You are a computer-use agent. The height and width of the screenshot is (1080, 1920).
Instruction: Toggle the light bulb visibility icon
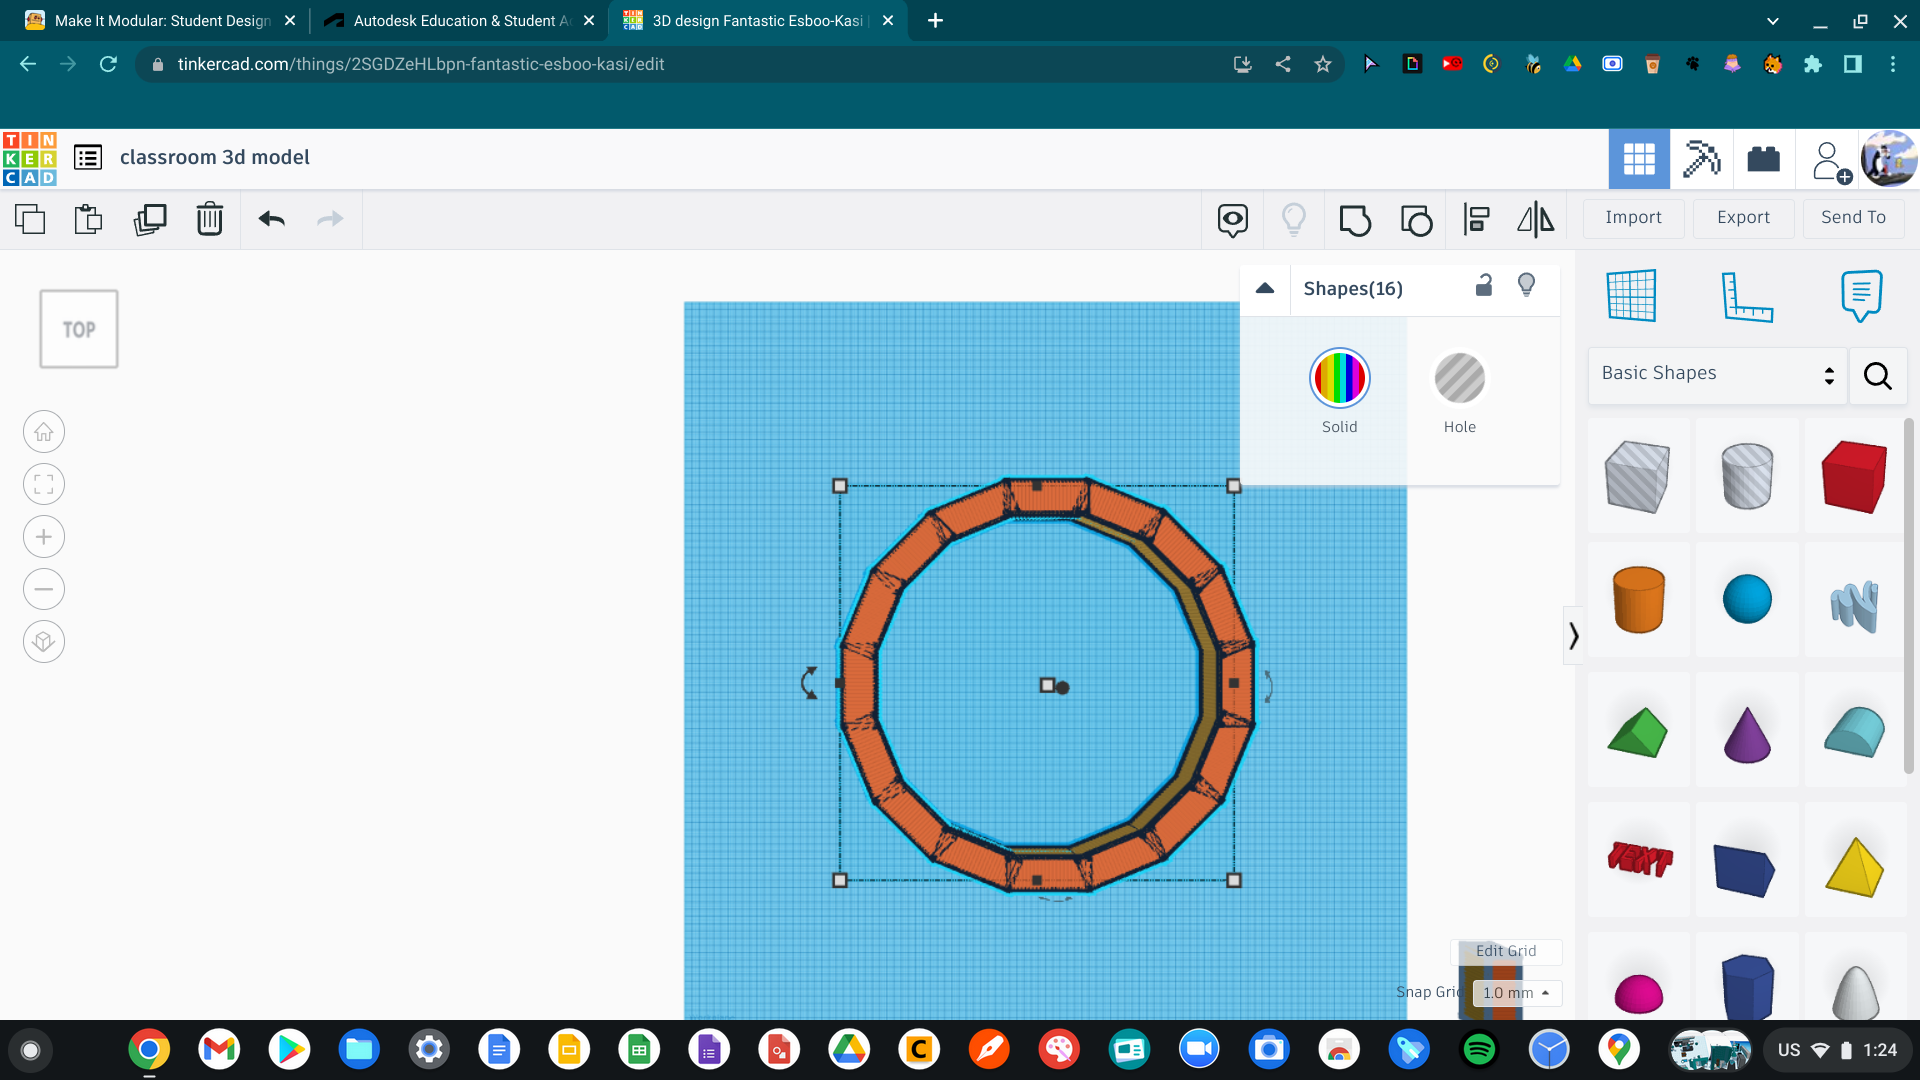point(1526,285)
